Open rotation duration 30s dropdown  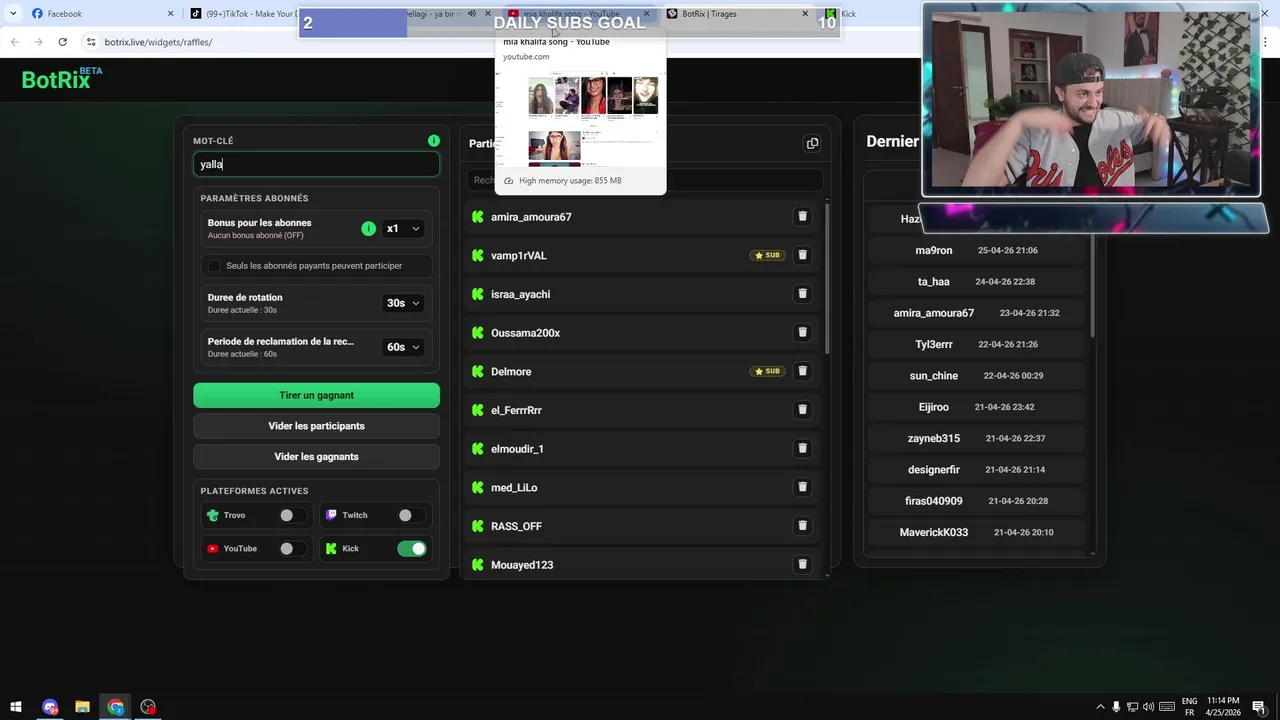pyautogui.click(x=403, y=303)
